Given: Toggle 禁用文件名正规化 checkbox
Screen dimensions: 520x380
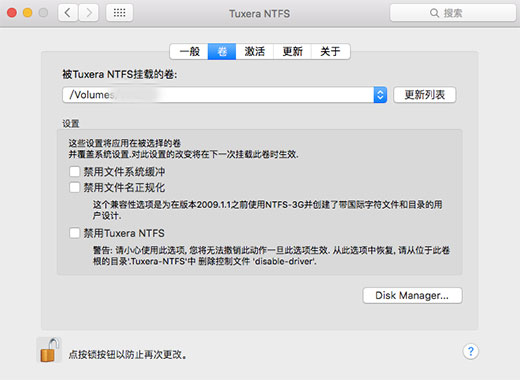Looking at the screenshot, I should point(74,187).
